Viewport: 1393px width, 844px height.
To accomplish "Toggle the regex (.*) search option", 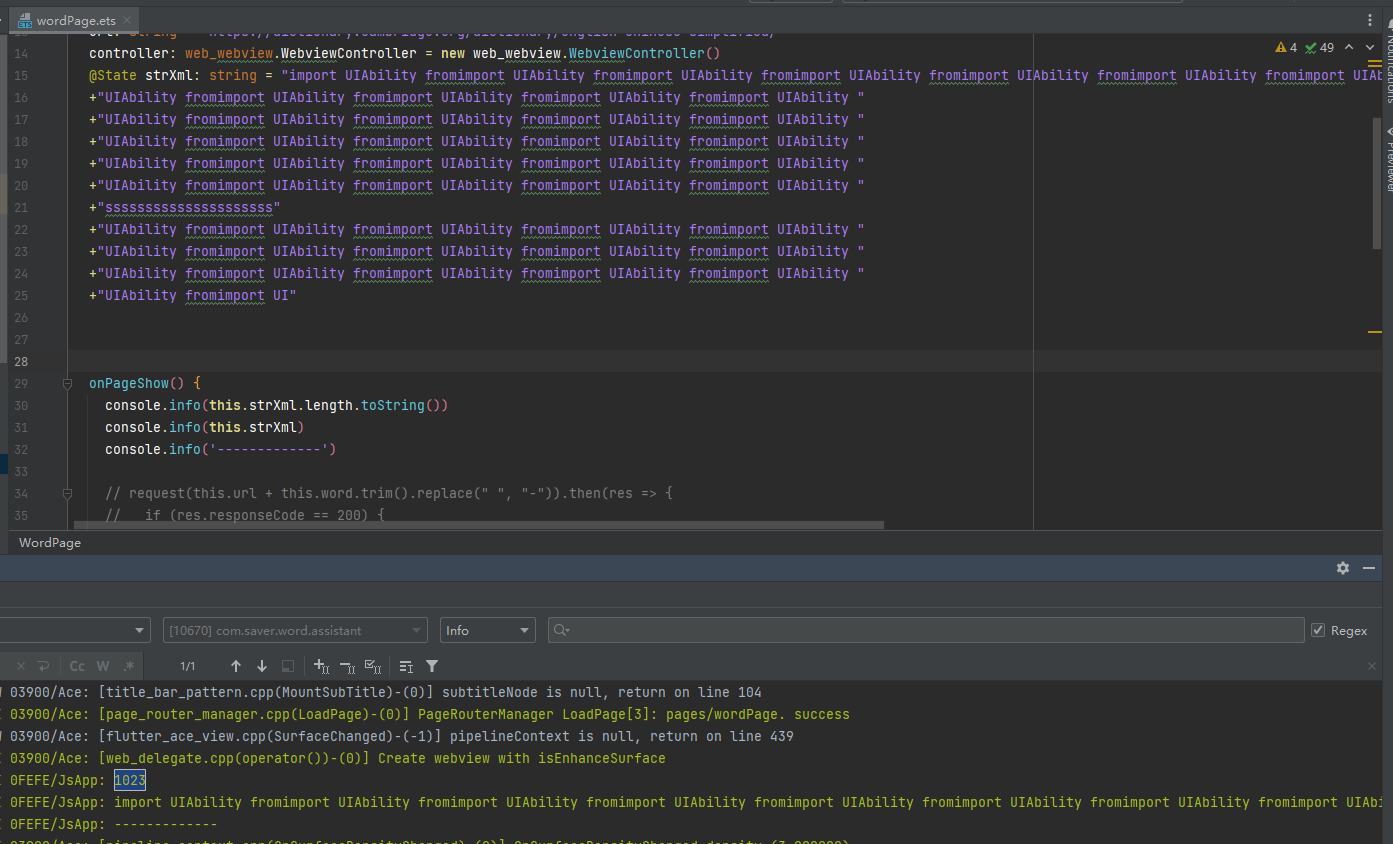I will coord(129,666).
